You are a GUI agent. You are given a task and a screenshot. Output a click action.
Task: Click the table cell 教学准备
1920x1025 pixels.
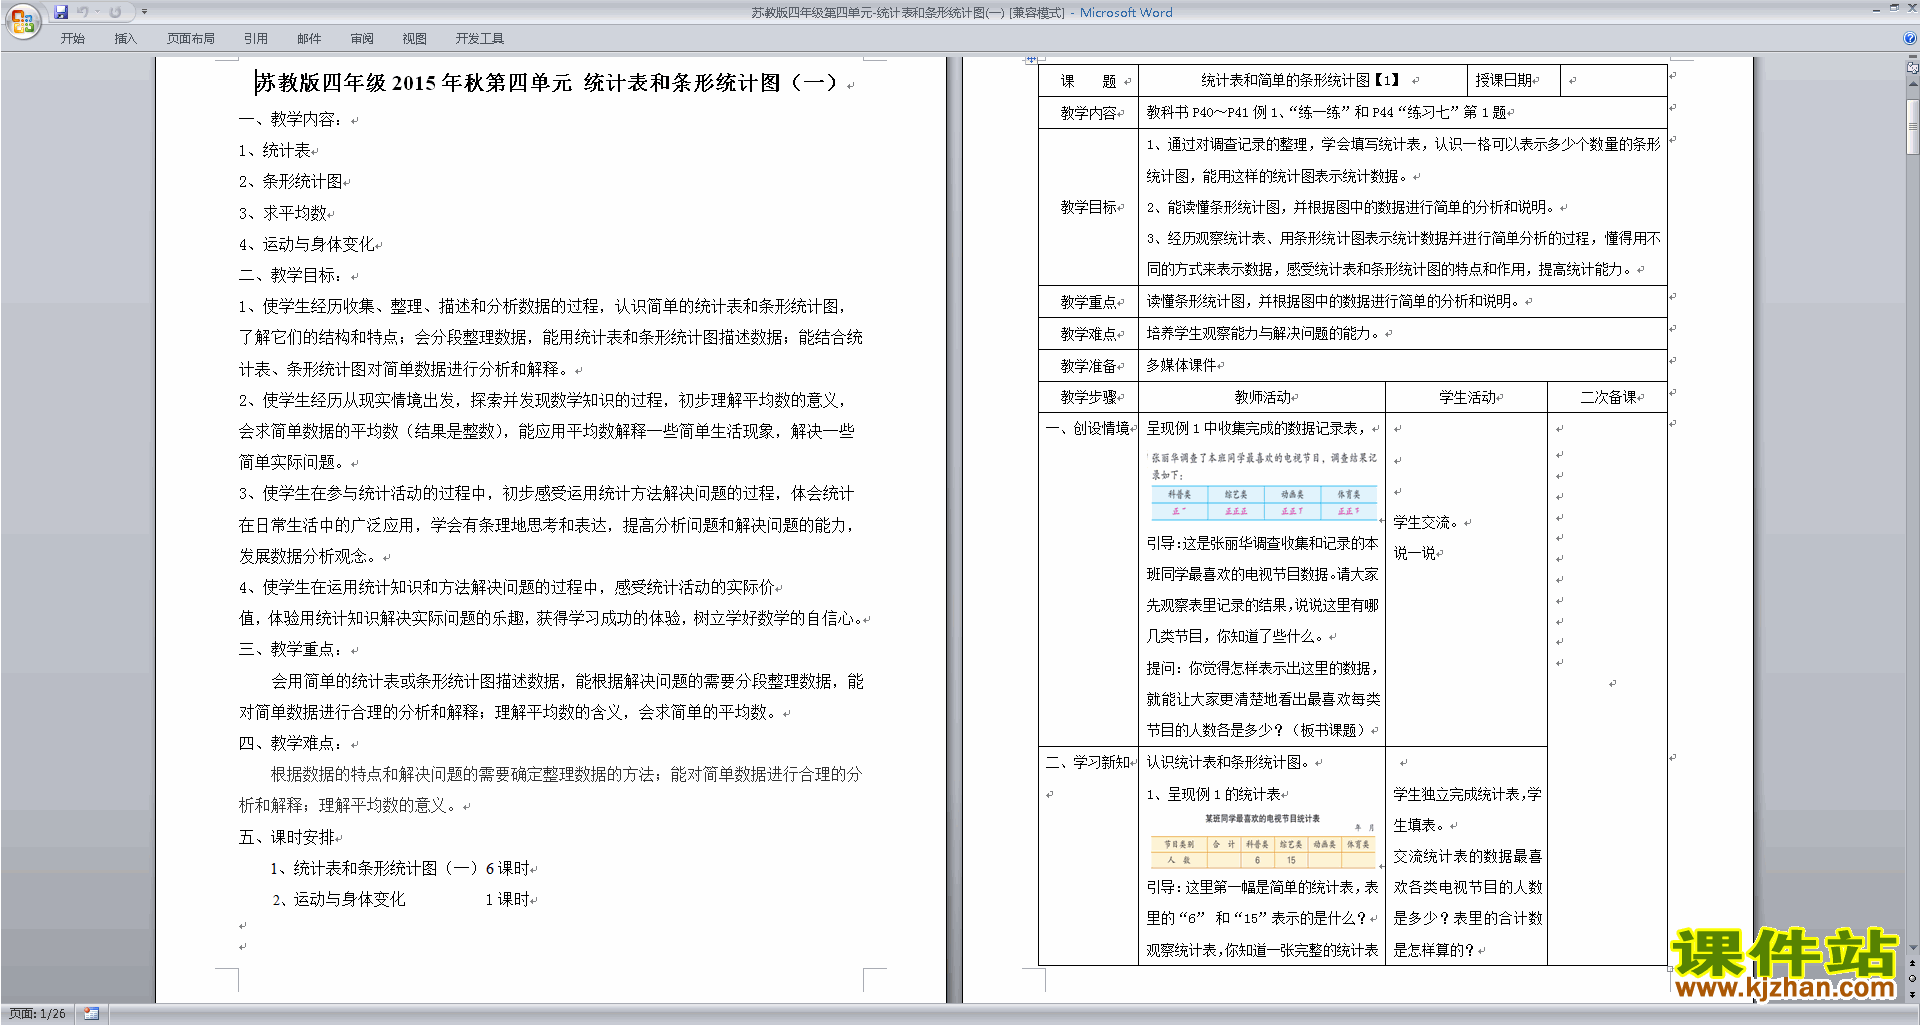point(1088,366)
